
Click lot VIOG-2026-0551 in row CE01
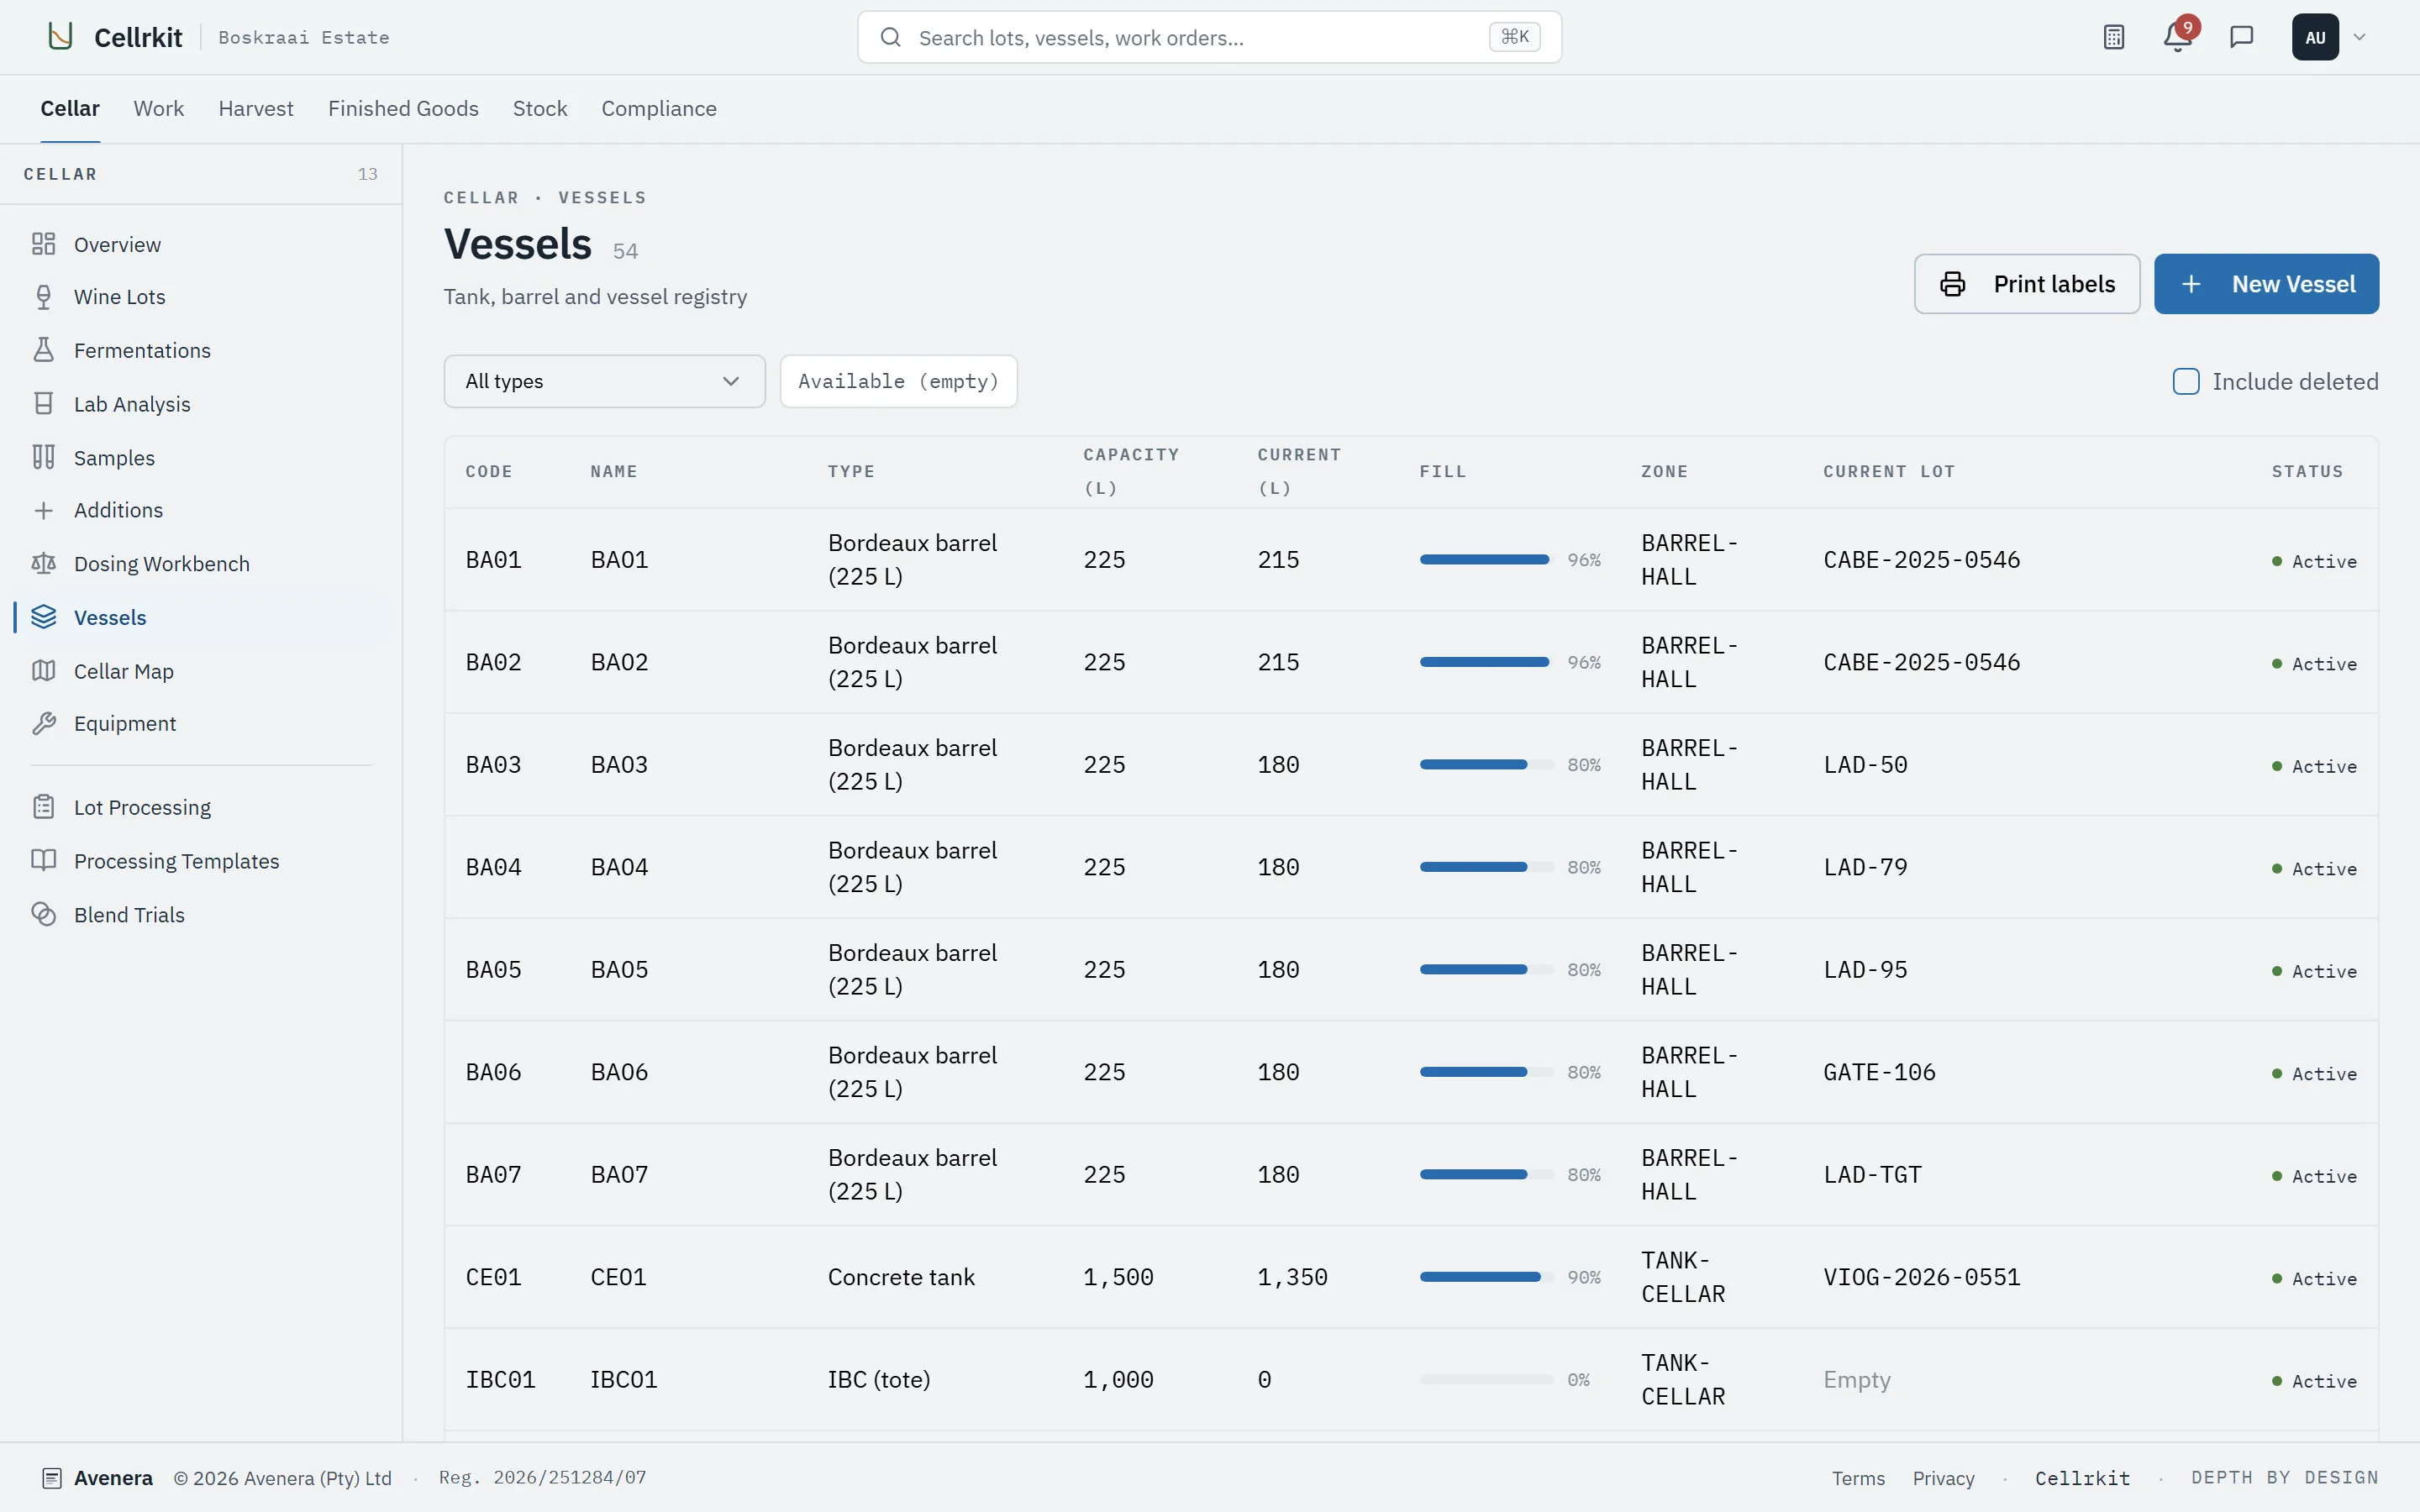coord(1921,1277)
